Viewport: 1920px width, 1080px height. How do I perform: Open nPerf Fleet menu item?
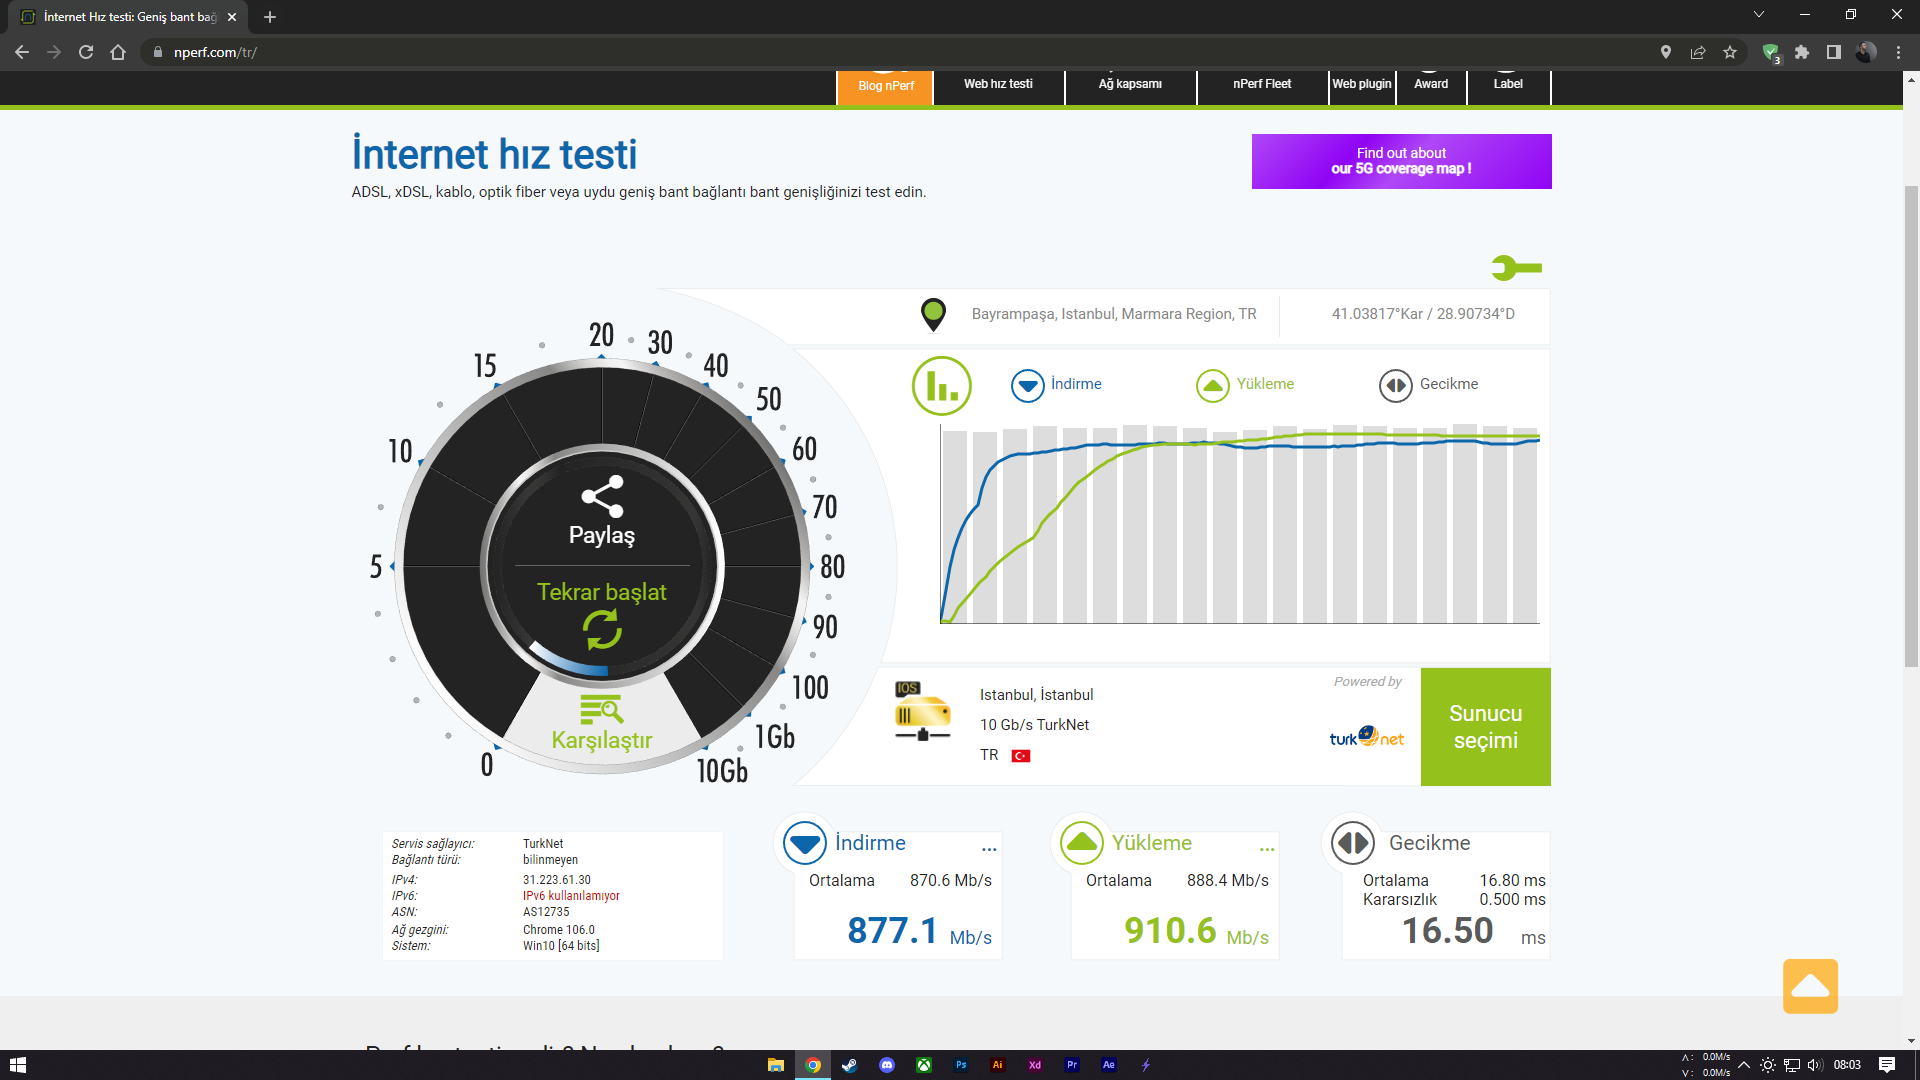click(x=1262, y=85)
